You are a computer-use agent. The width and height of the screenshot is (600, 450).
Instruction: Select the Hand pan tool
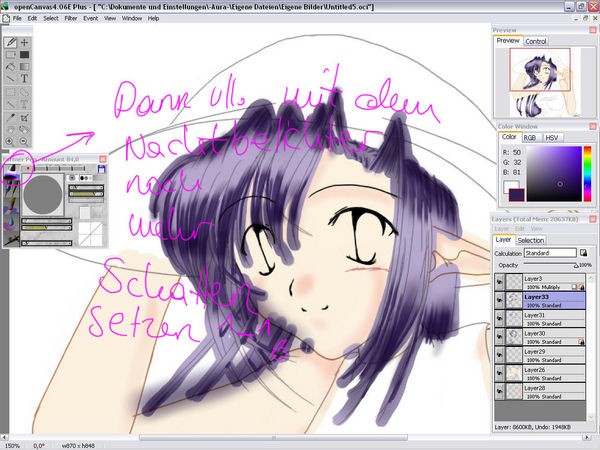[10, 130]
